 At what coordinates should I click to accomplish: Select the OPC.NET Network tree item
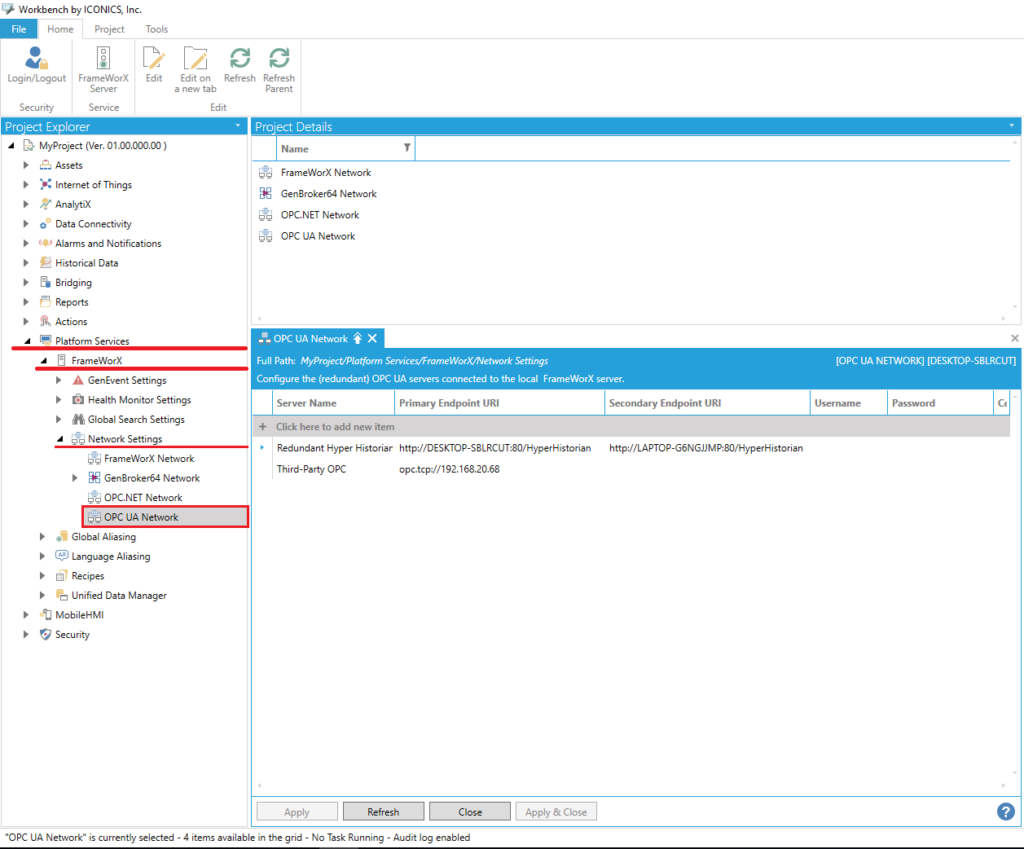[143, 498]
